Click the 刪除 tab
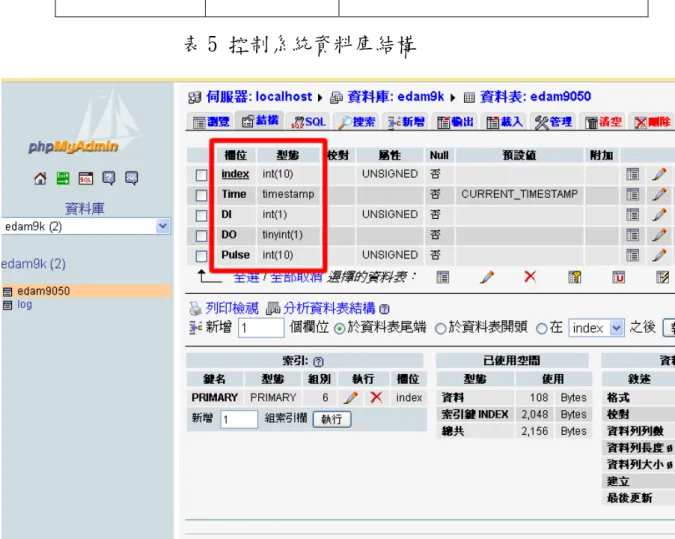The height and width of the screenshot is (539, 675). click(x=652, y=122)
